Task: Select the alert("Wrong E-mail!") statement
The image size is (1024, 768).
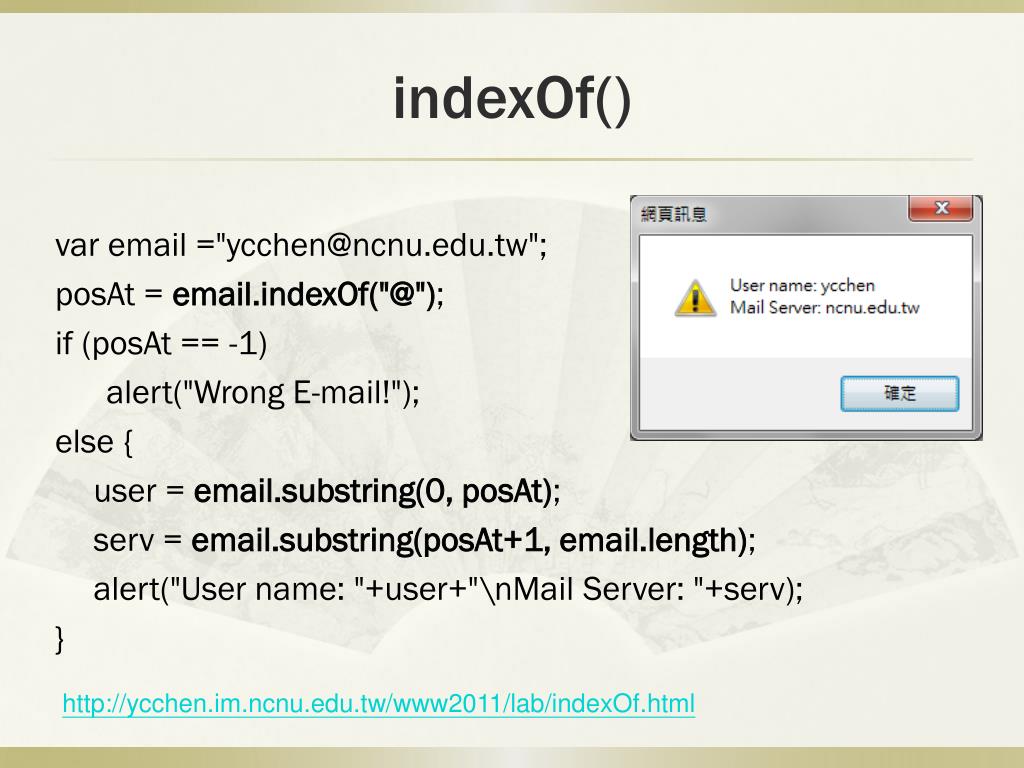Action: [x=263, y=392]
